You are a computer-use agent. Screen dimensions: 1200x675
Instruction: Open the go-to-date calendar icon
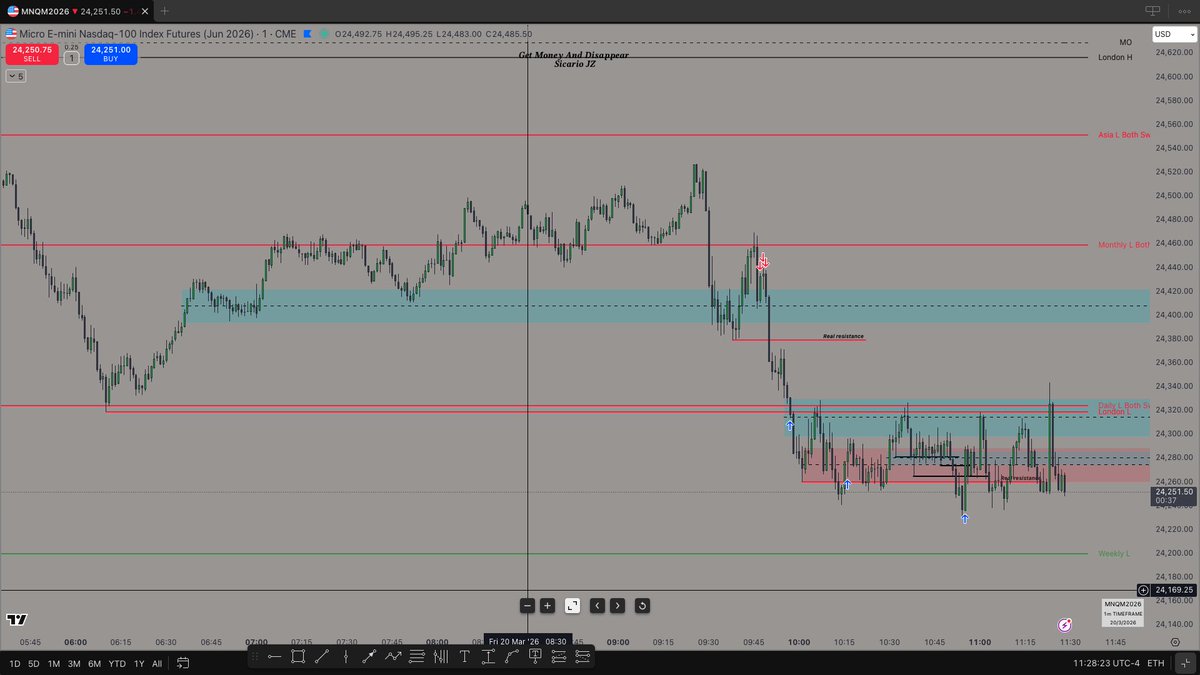182,663
